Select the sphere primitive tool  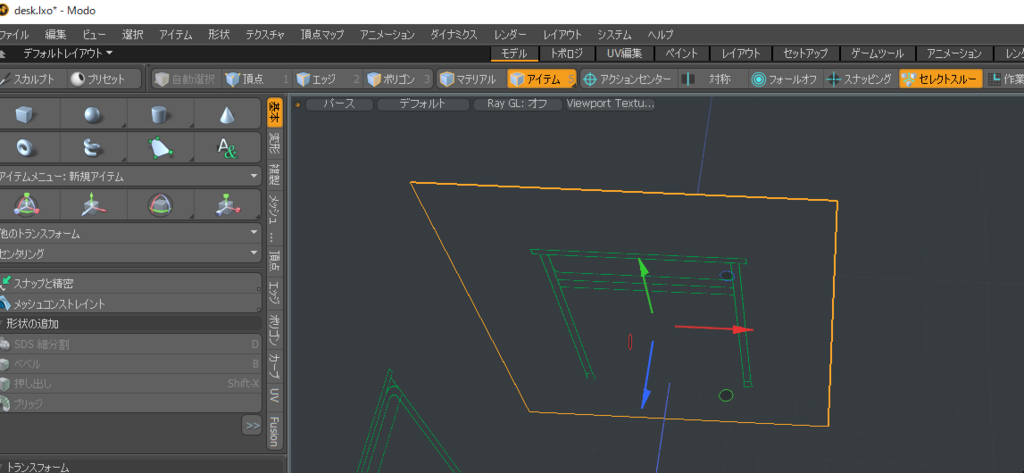tap(93, 115)
